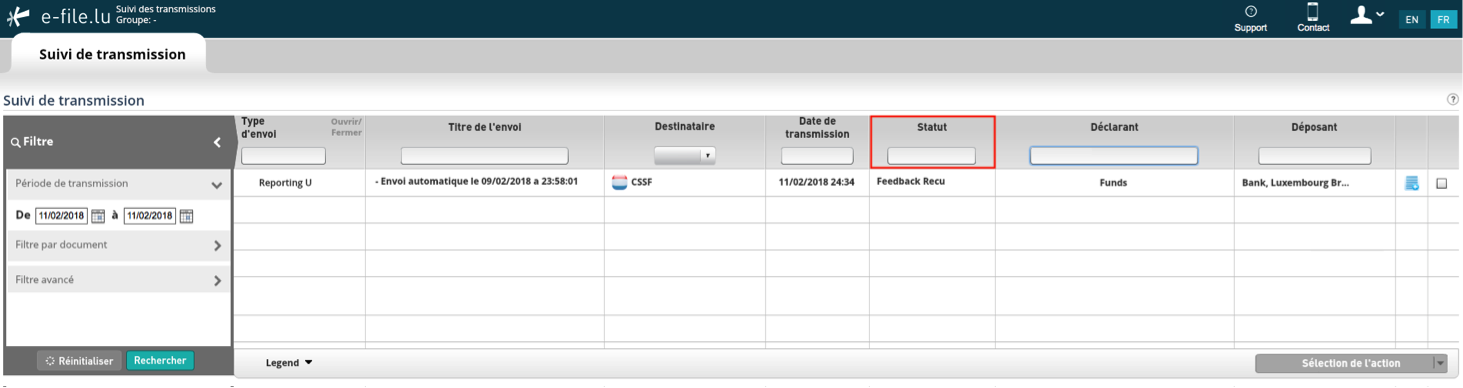Click the end date field
The height and width of the screenshot is (388, 1463).
[149, 216]
